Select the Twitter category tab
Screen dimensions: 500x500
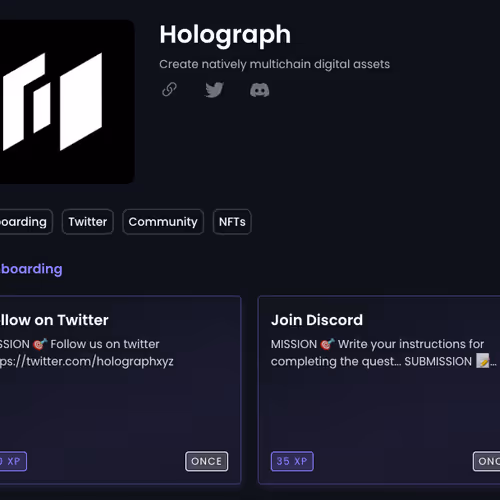coord(88,222)
